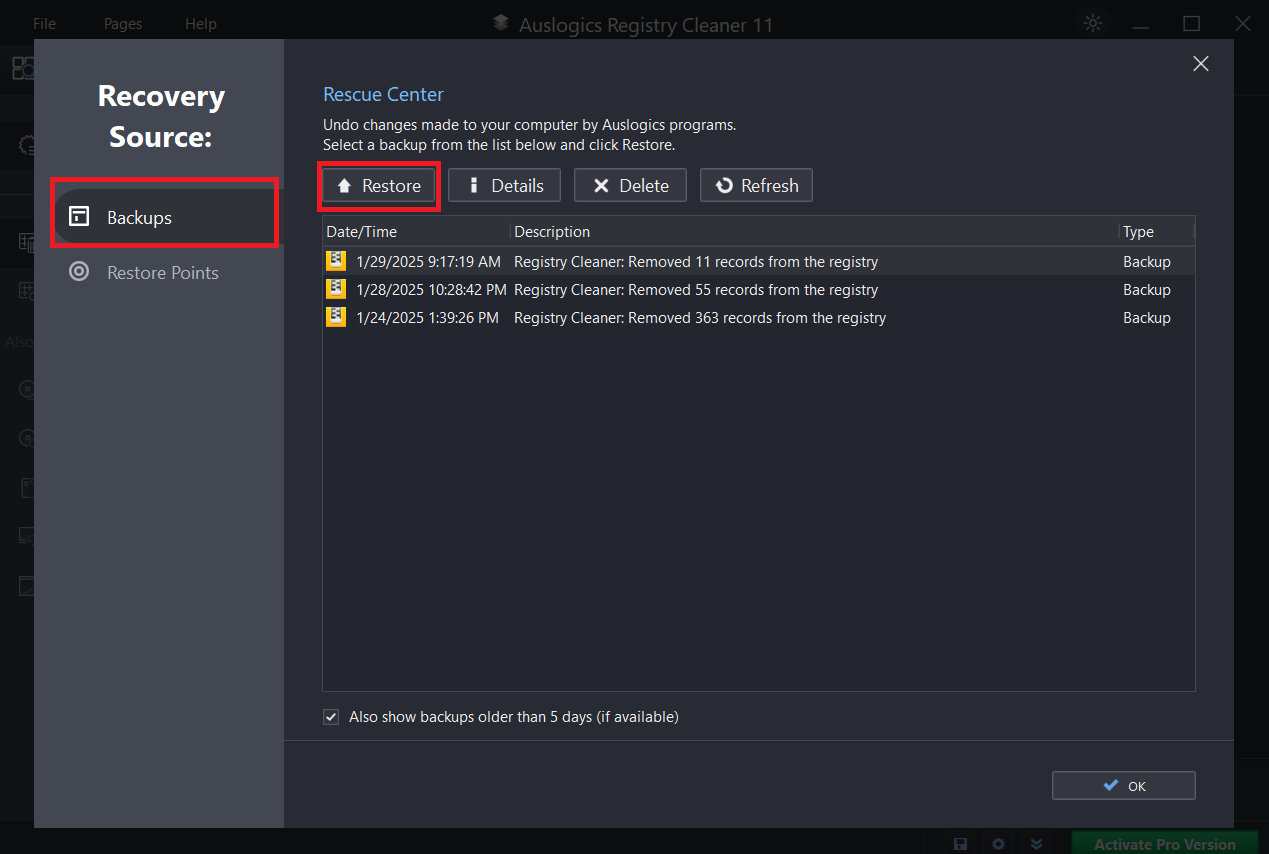This screenshot has width=1269, height=854.
Task: Click 'Removed 363 records from the registry' description
Action: pyautogui.click(x=700, y=318)
